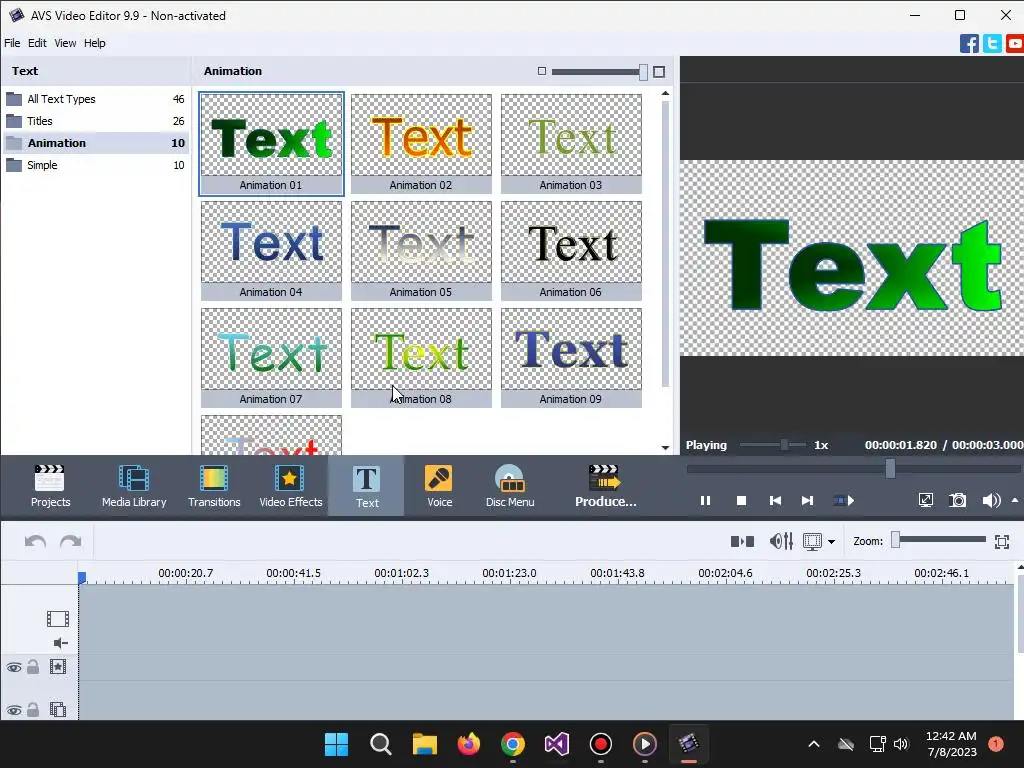1024x768 pixels.
Task: Open the audio mixer icon
Action: pos(781,541)
